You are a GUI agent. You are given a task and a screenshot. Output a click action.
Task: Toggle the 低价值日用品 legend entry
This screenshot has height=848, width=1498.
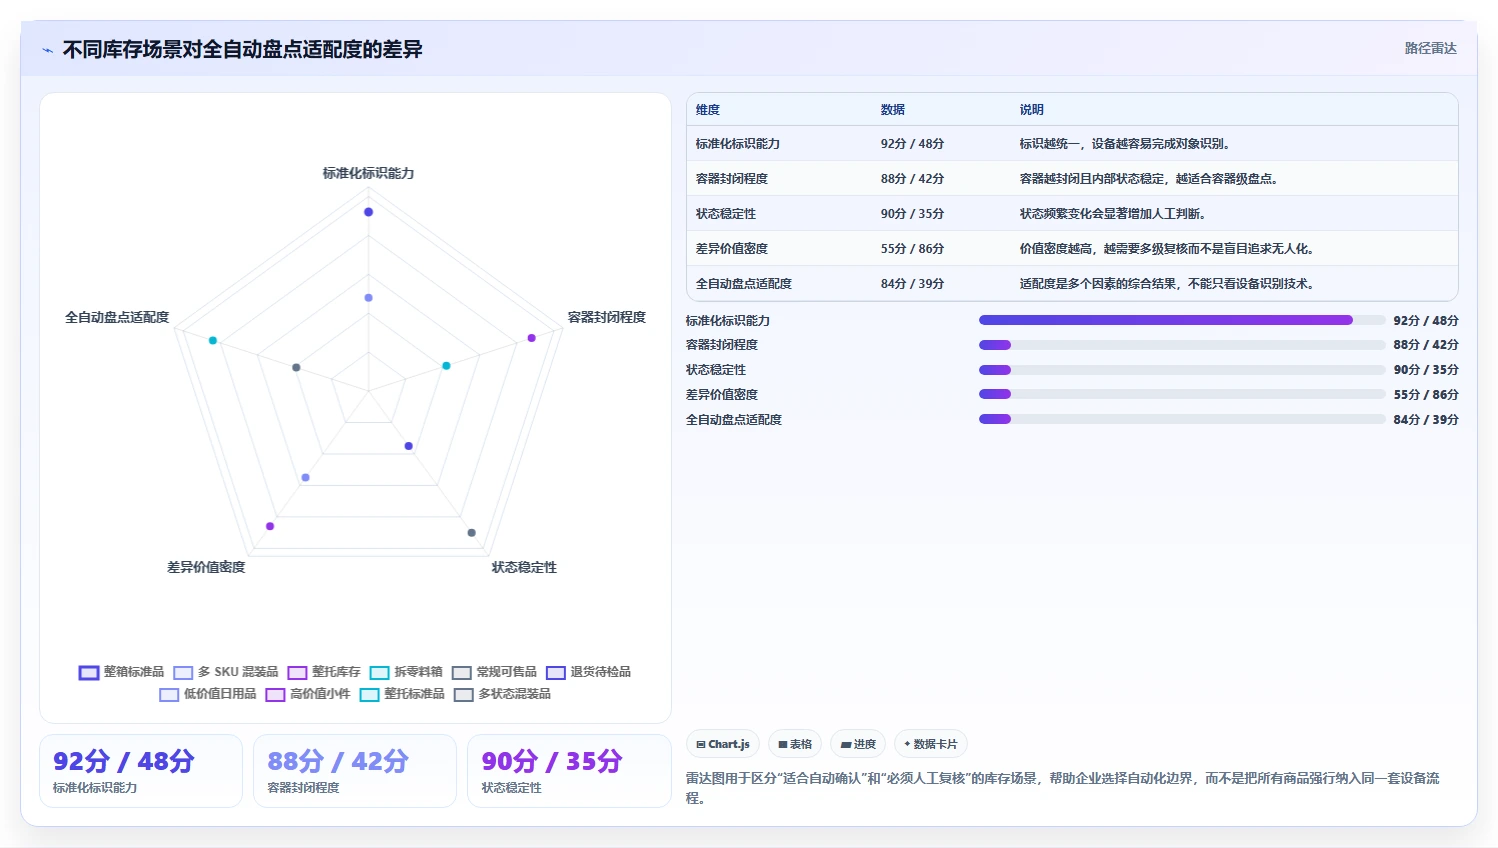coord(208,694)
